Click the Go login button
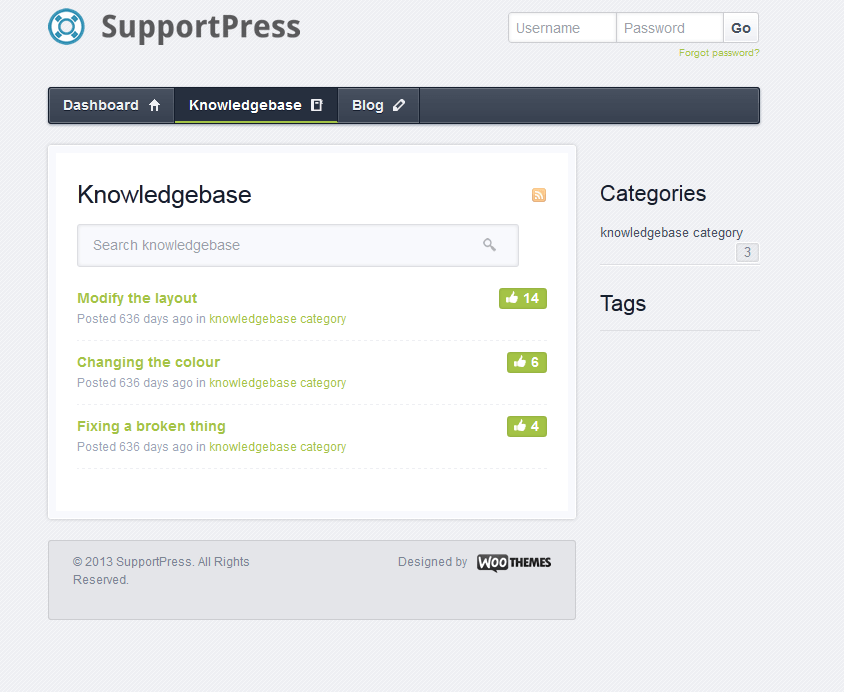 click(741, 28)
